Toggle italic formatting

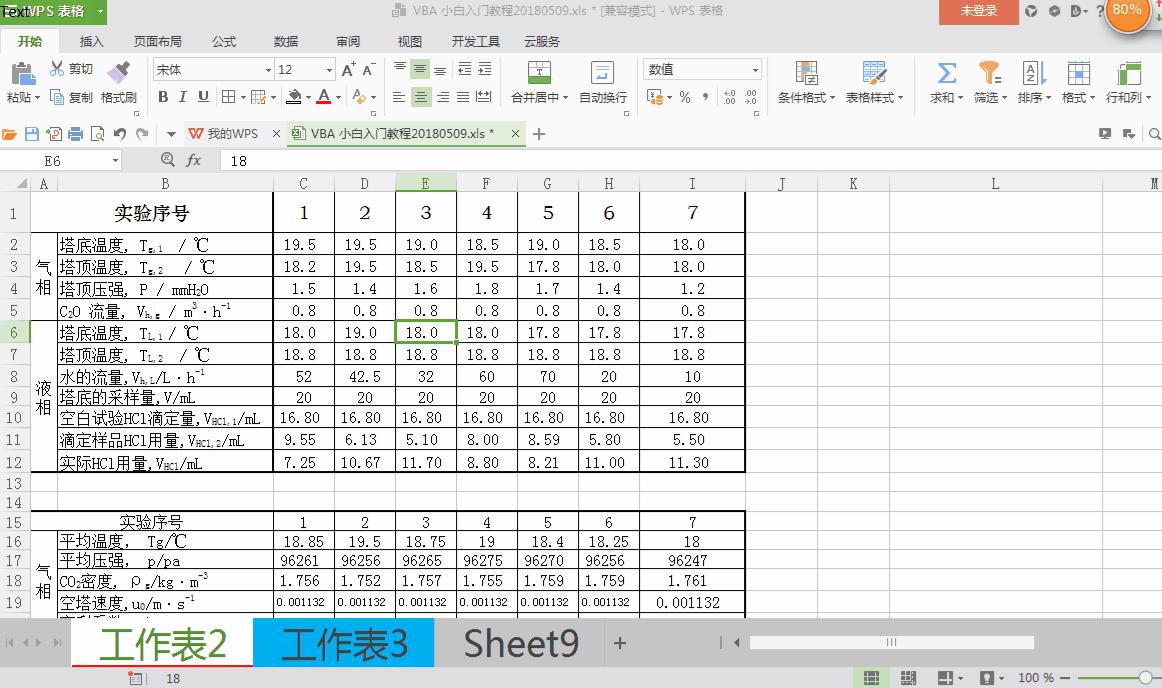coord(181,97)
